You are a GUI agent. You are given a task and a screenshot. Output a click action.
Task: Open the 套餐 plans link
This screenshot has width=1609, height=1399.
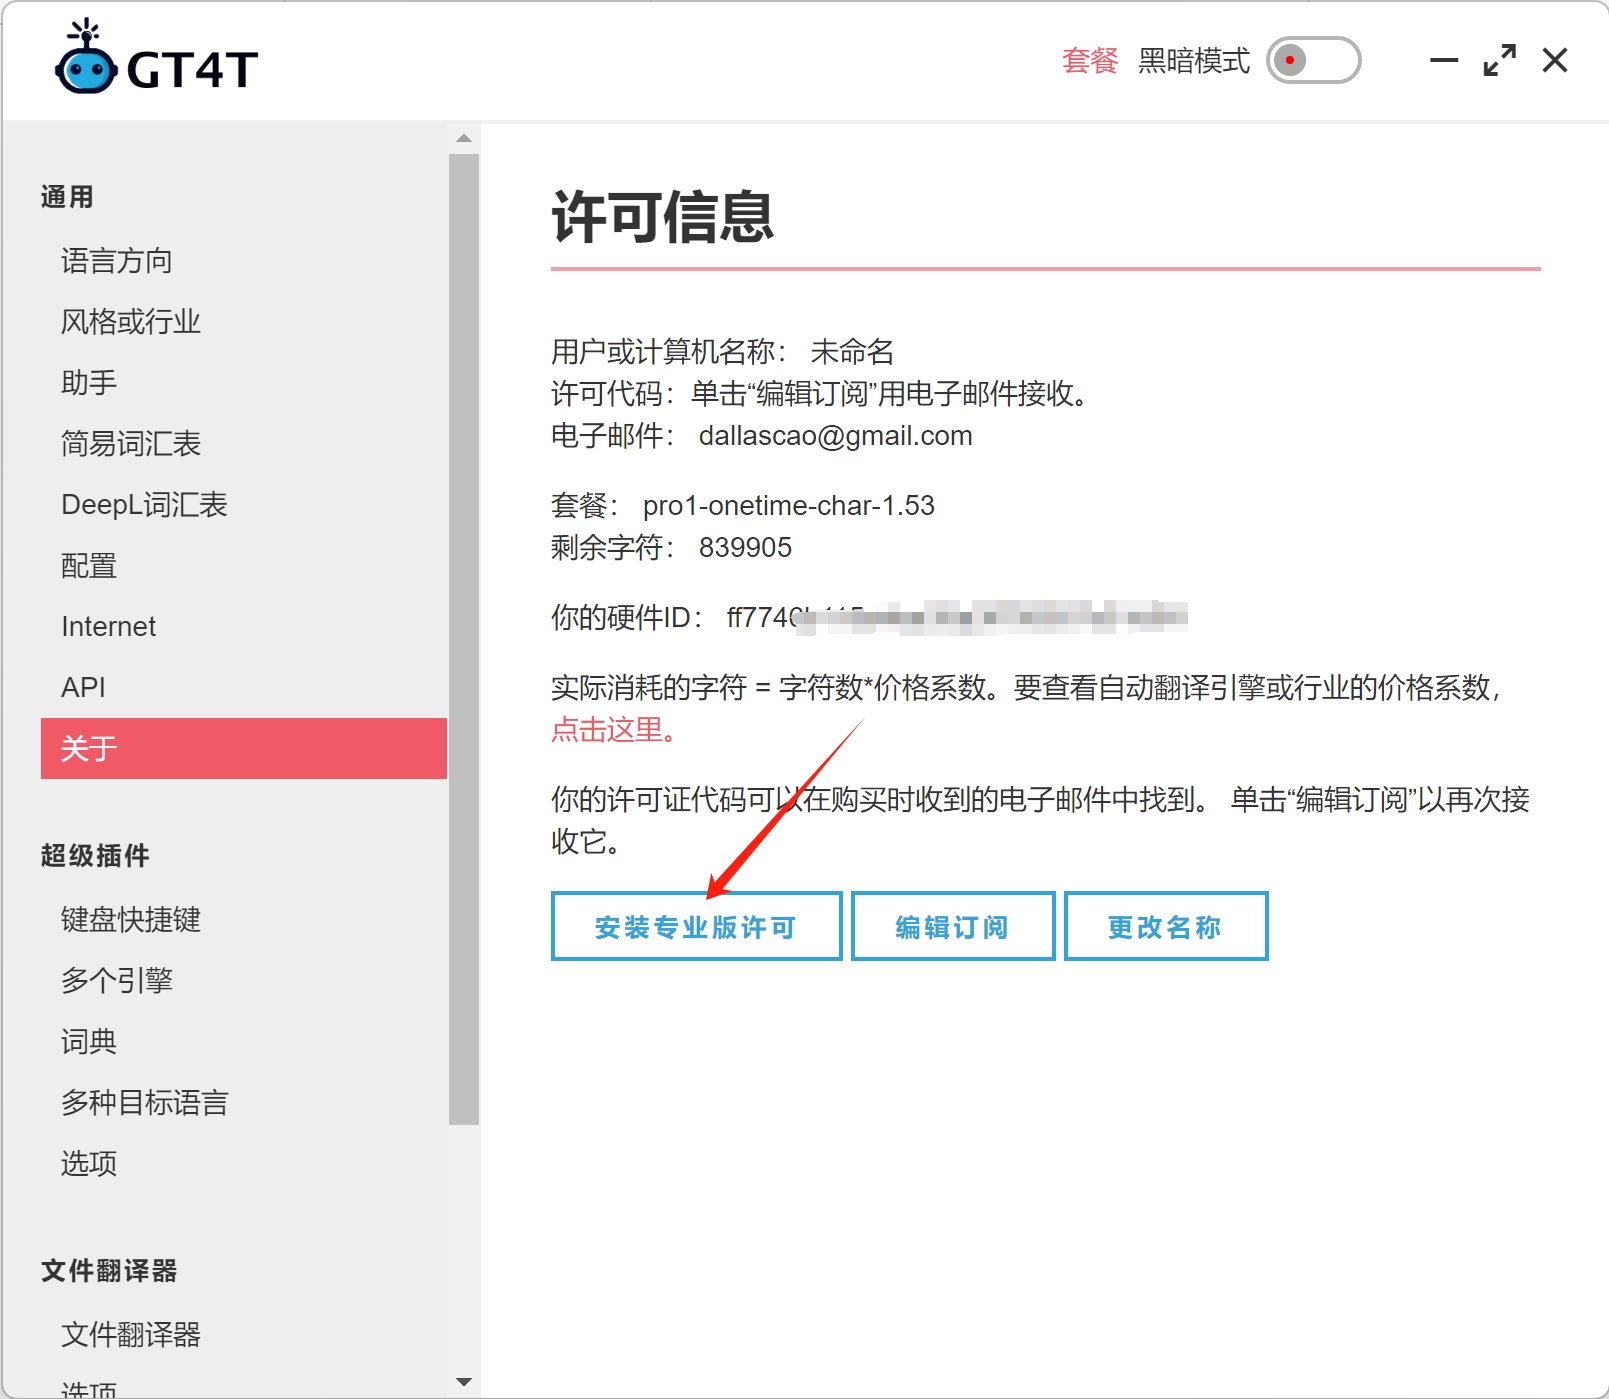point(1087,62)
